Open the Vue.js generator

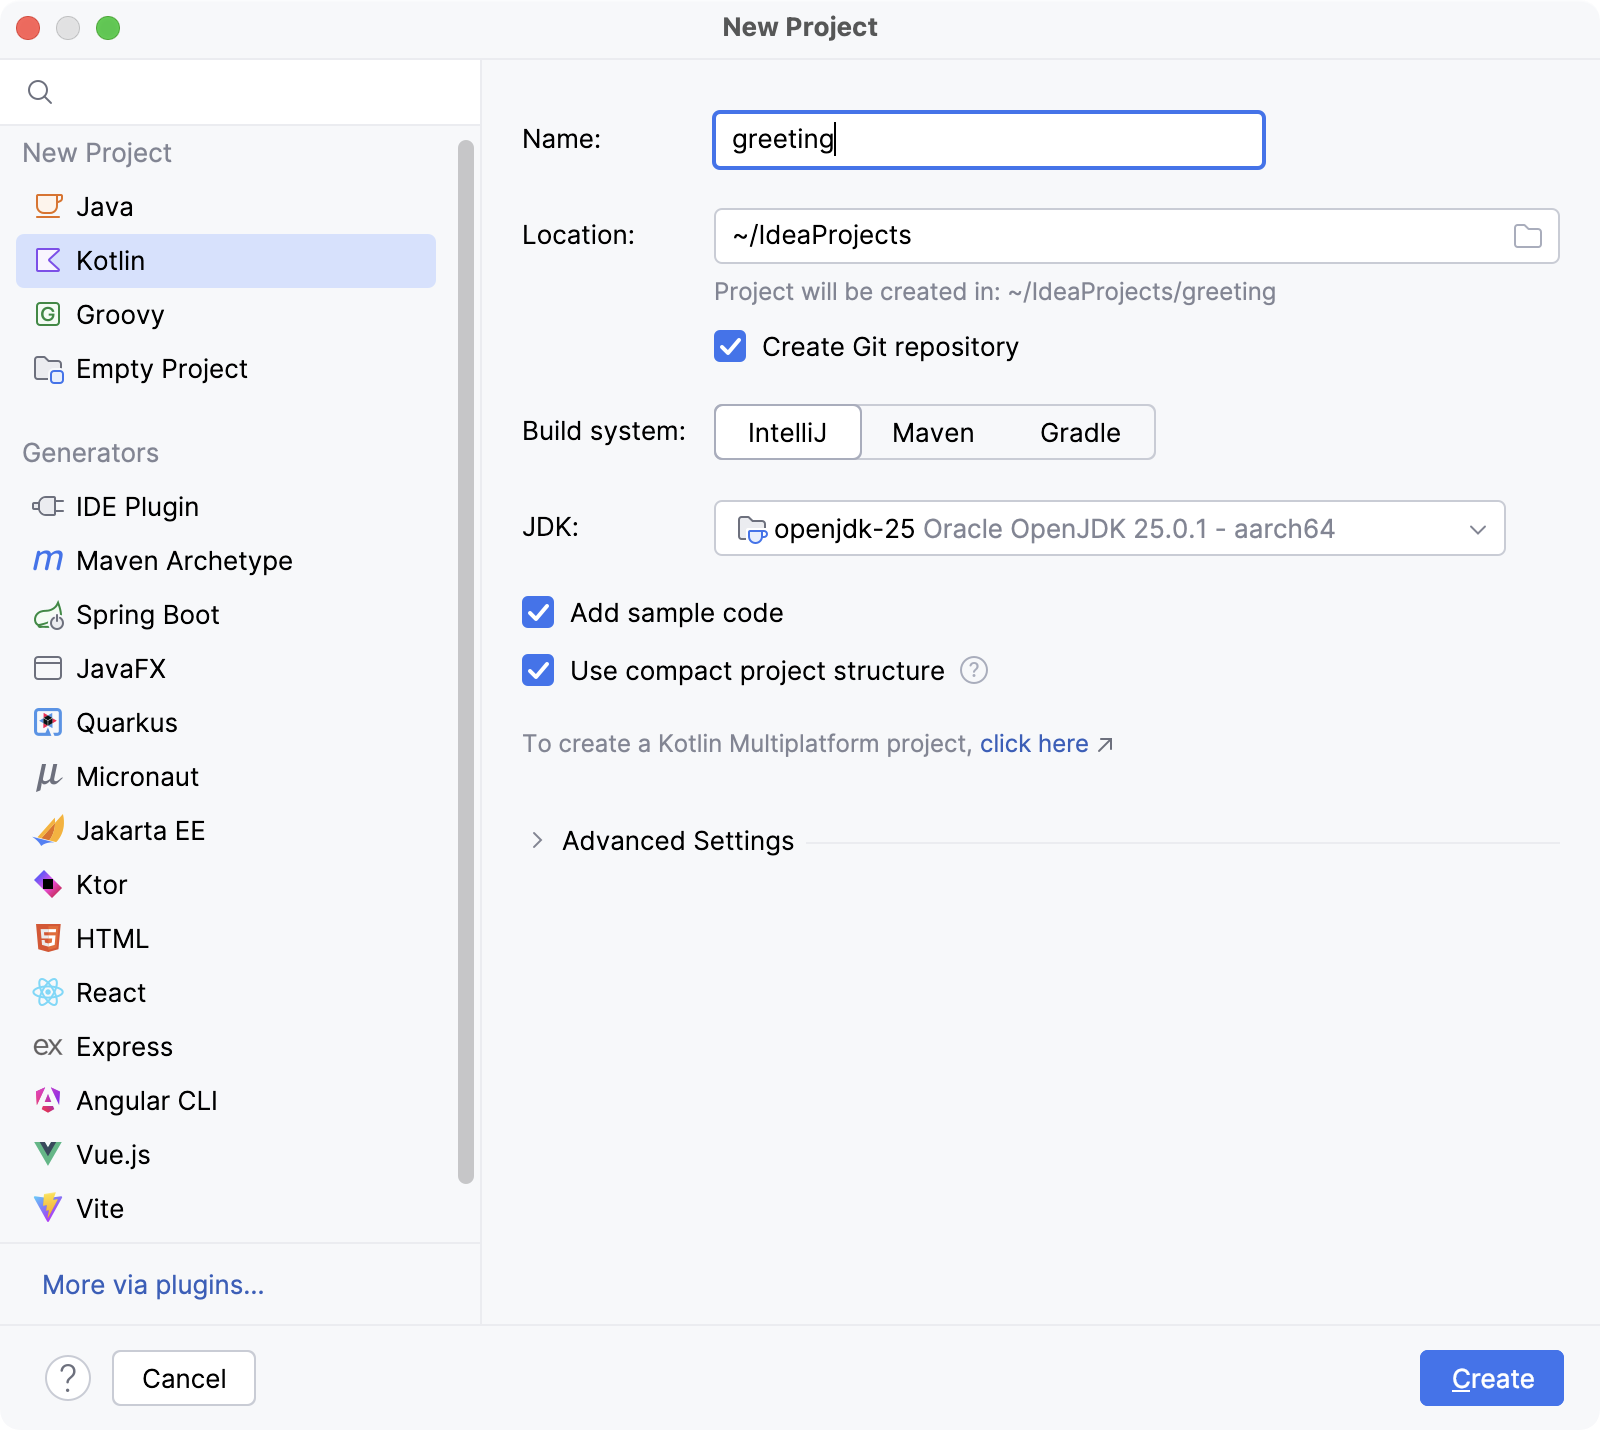tap(113, 1154)
